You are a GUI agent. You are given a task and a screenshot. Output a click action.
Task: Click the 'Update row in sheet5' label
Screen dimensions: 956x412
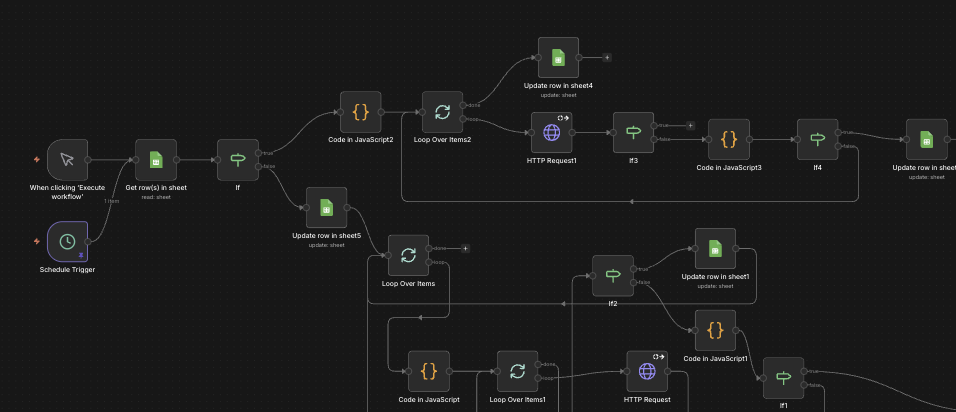pos(327,235)
